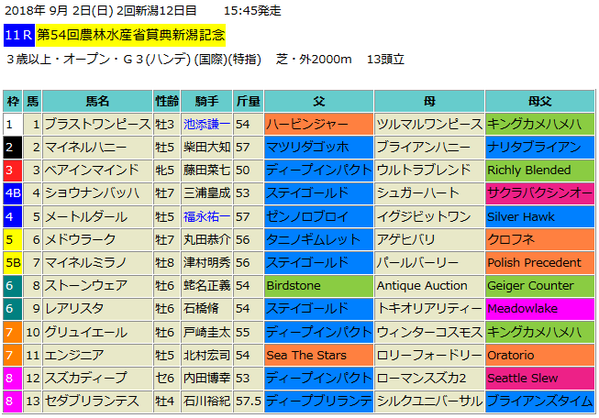
Task: Click the 母父 column header
Action: point(539,101)
